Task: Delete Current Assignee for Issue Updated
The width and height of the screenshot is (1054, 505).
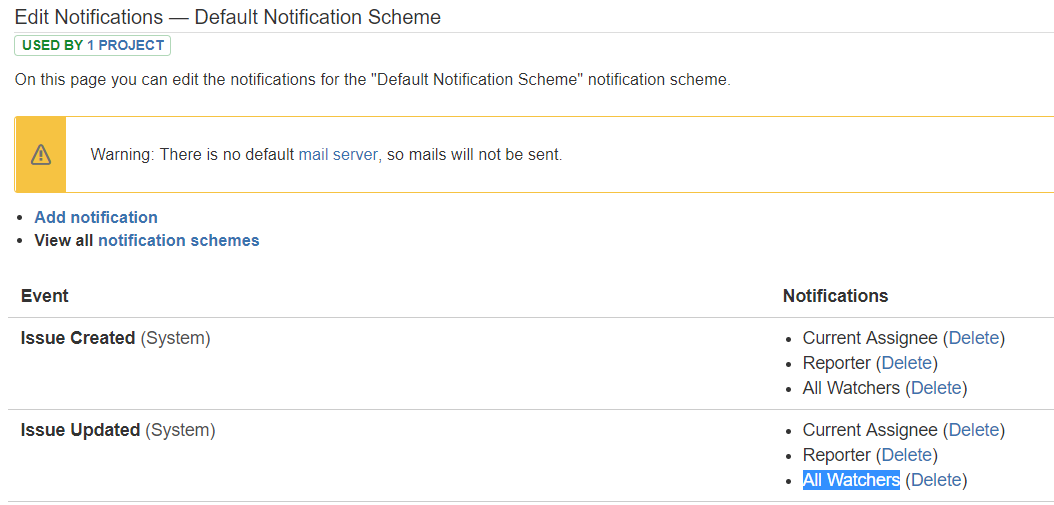Action: pyautogui.click(x=974, y=430)
